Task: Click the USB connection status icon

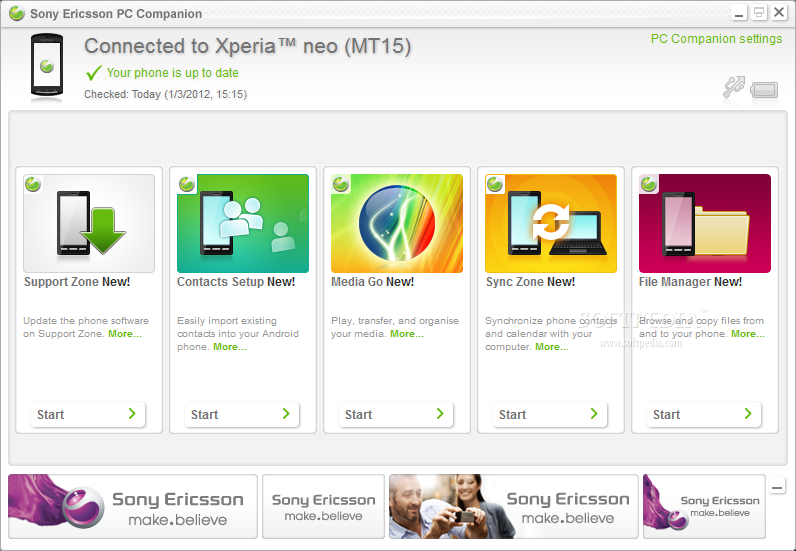Action: pos(734,87)
